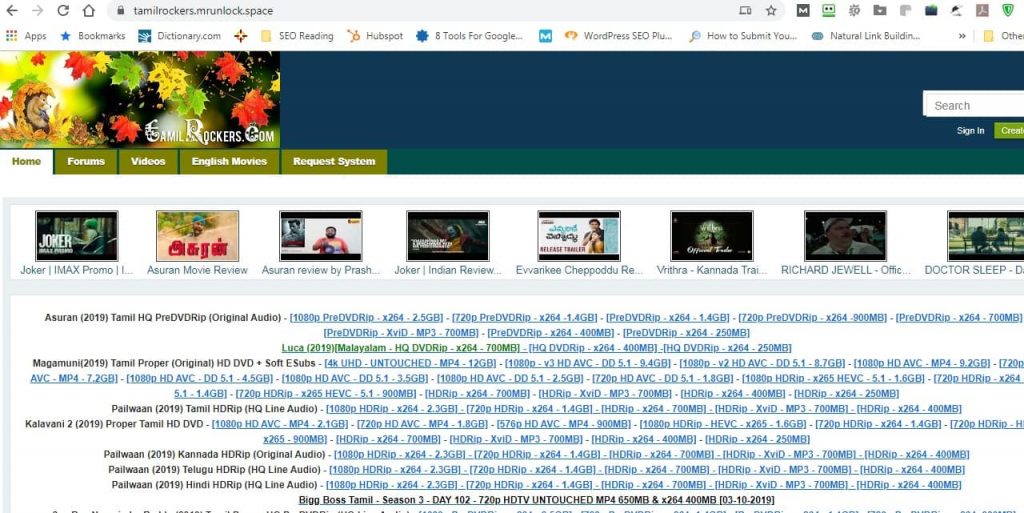Open the black bird extension icon
The height and width of the screenshot is (513, 1024).
(957, 10)
